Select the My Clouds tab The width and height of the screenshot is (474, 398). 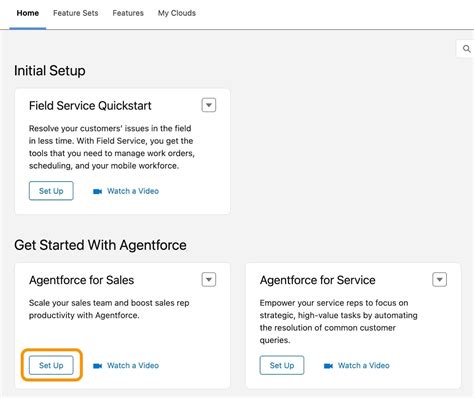177,13
